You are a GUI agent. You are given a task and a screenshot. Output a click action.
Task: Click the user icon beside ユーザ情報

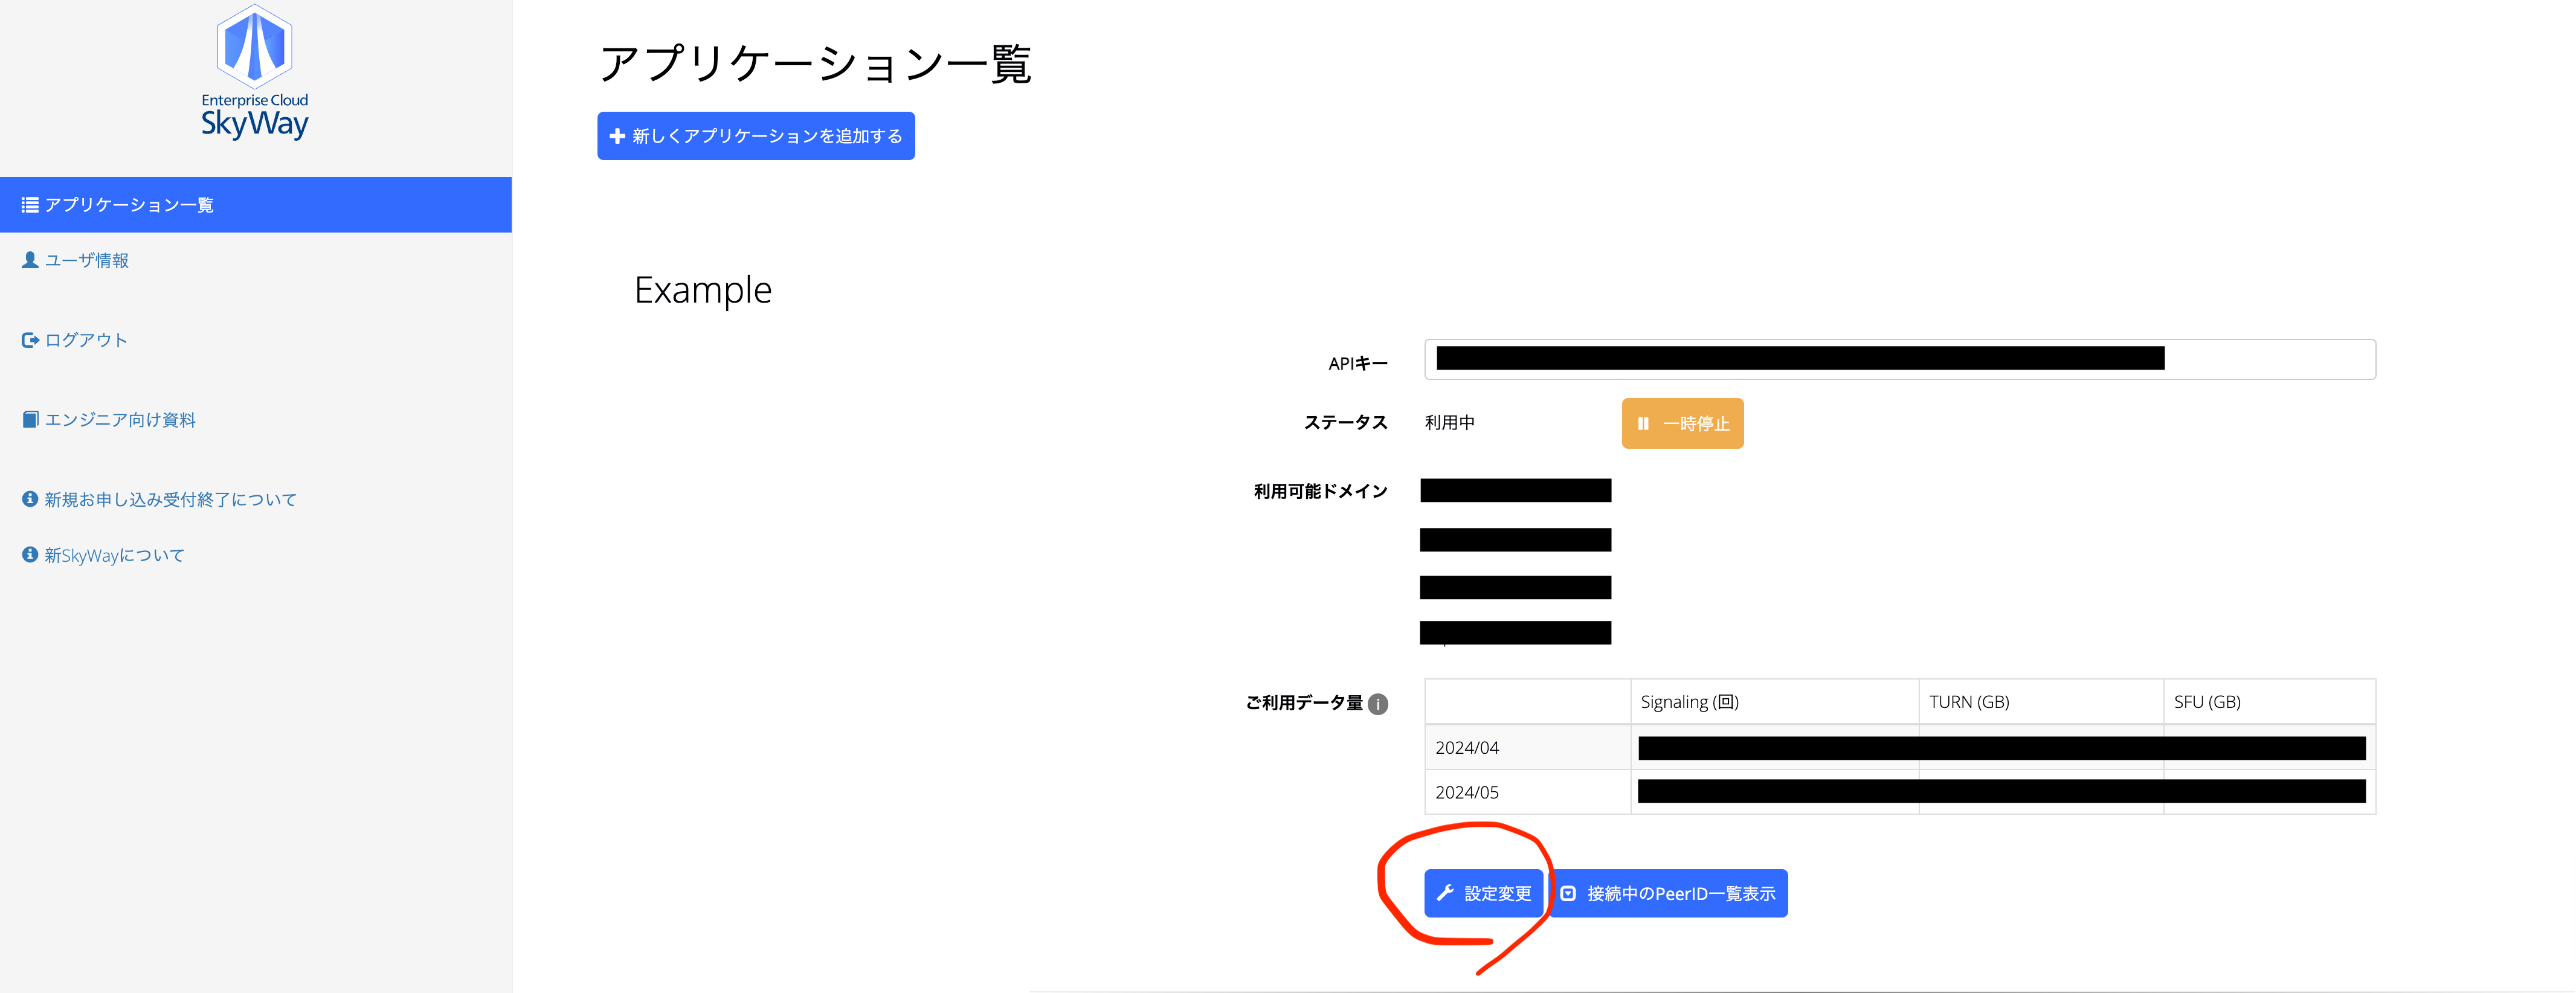[x=30, y=260]
